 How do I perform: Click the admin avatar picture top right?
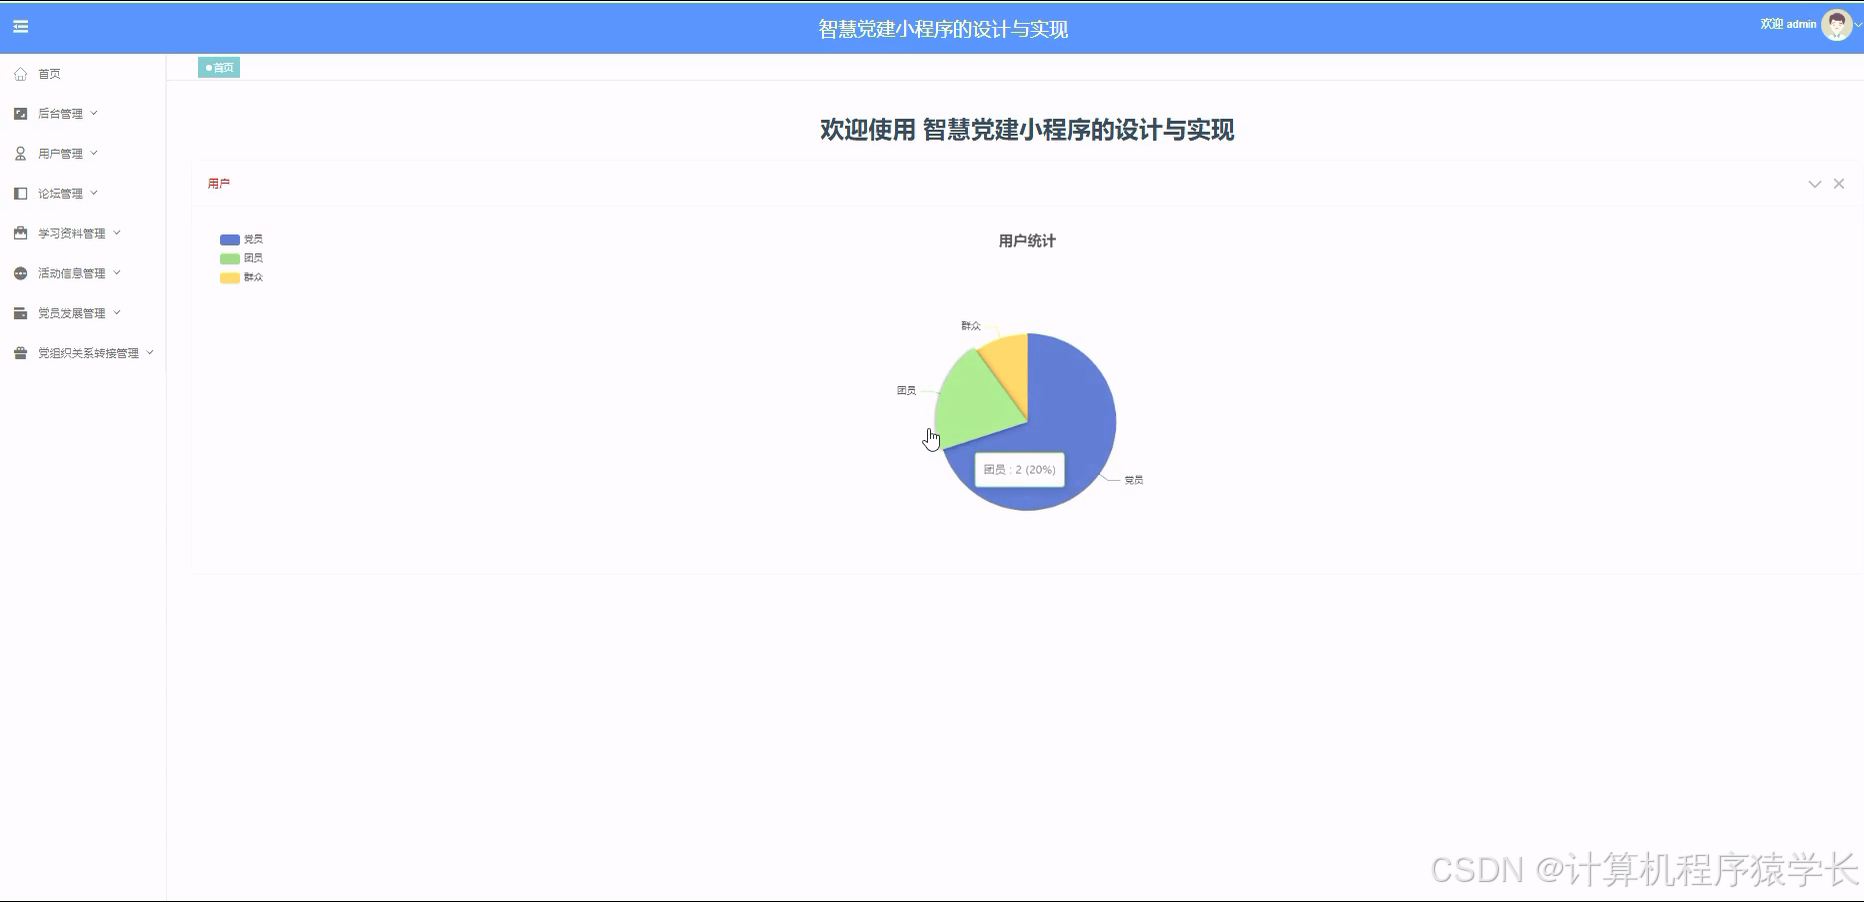[x=1836, y=24]
